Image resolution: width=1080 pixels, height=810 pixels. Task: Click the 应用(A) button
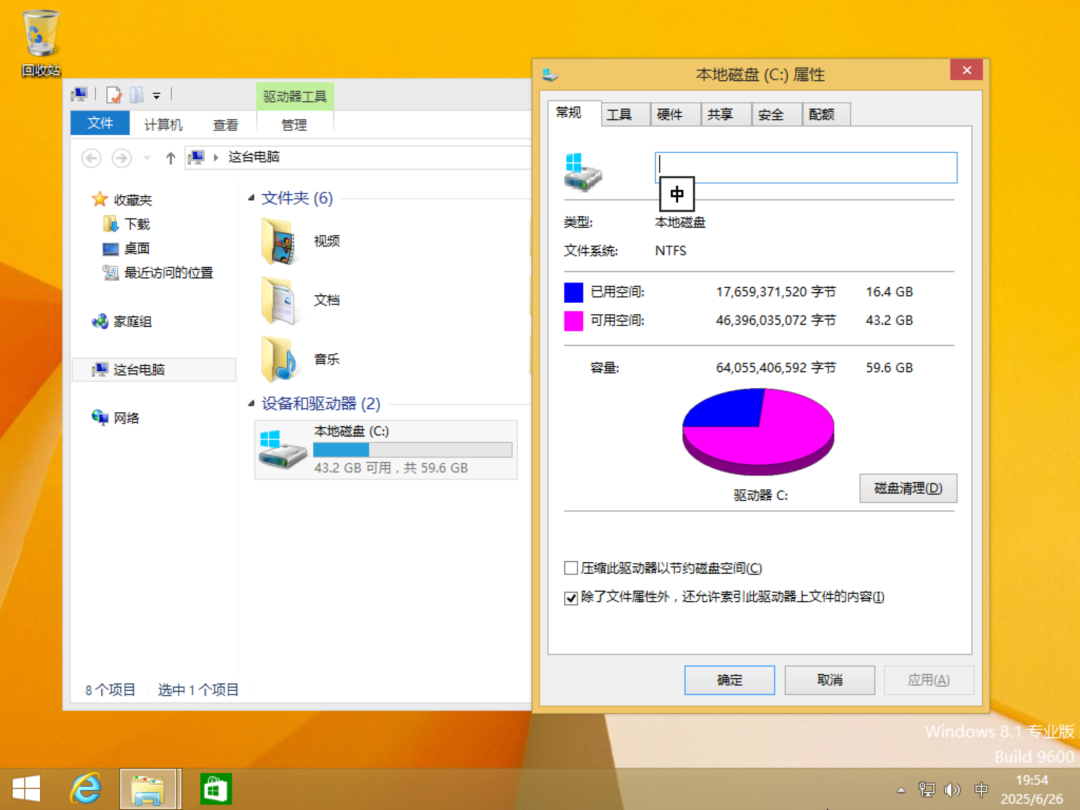(928, 680)
